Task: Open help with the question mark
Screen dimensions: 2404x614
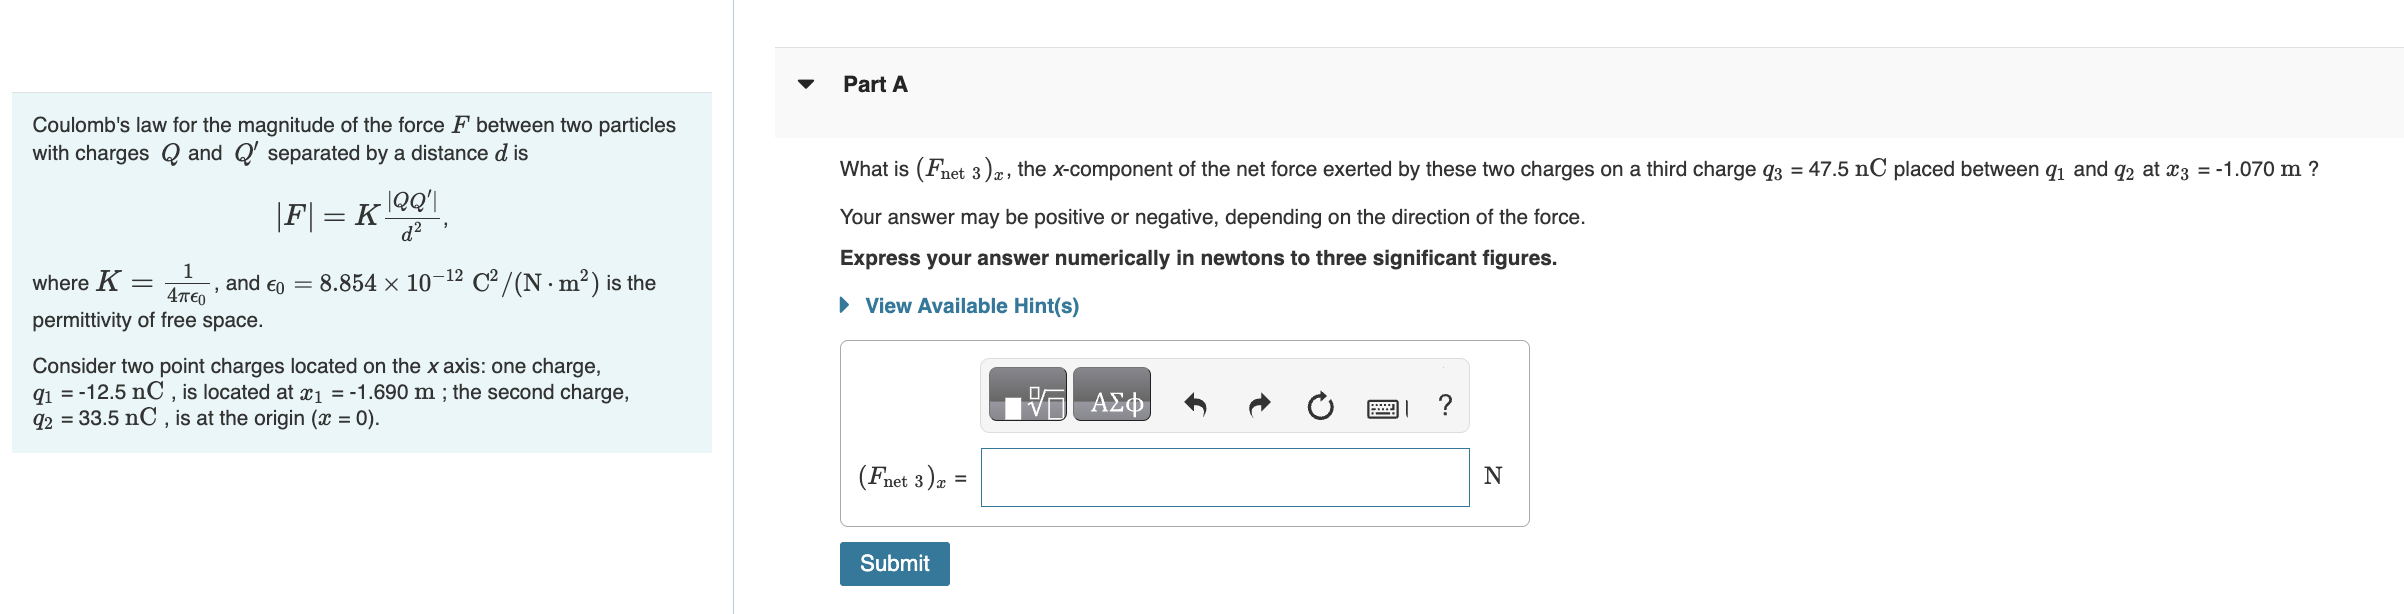Action: pyautogui.click(x=1444, y=405)
